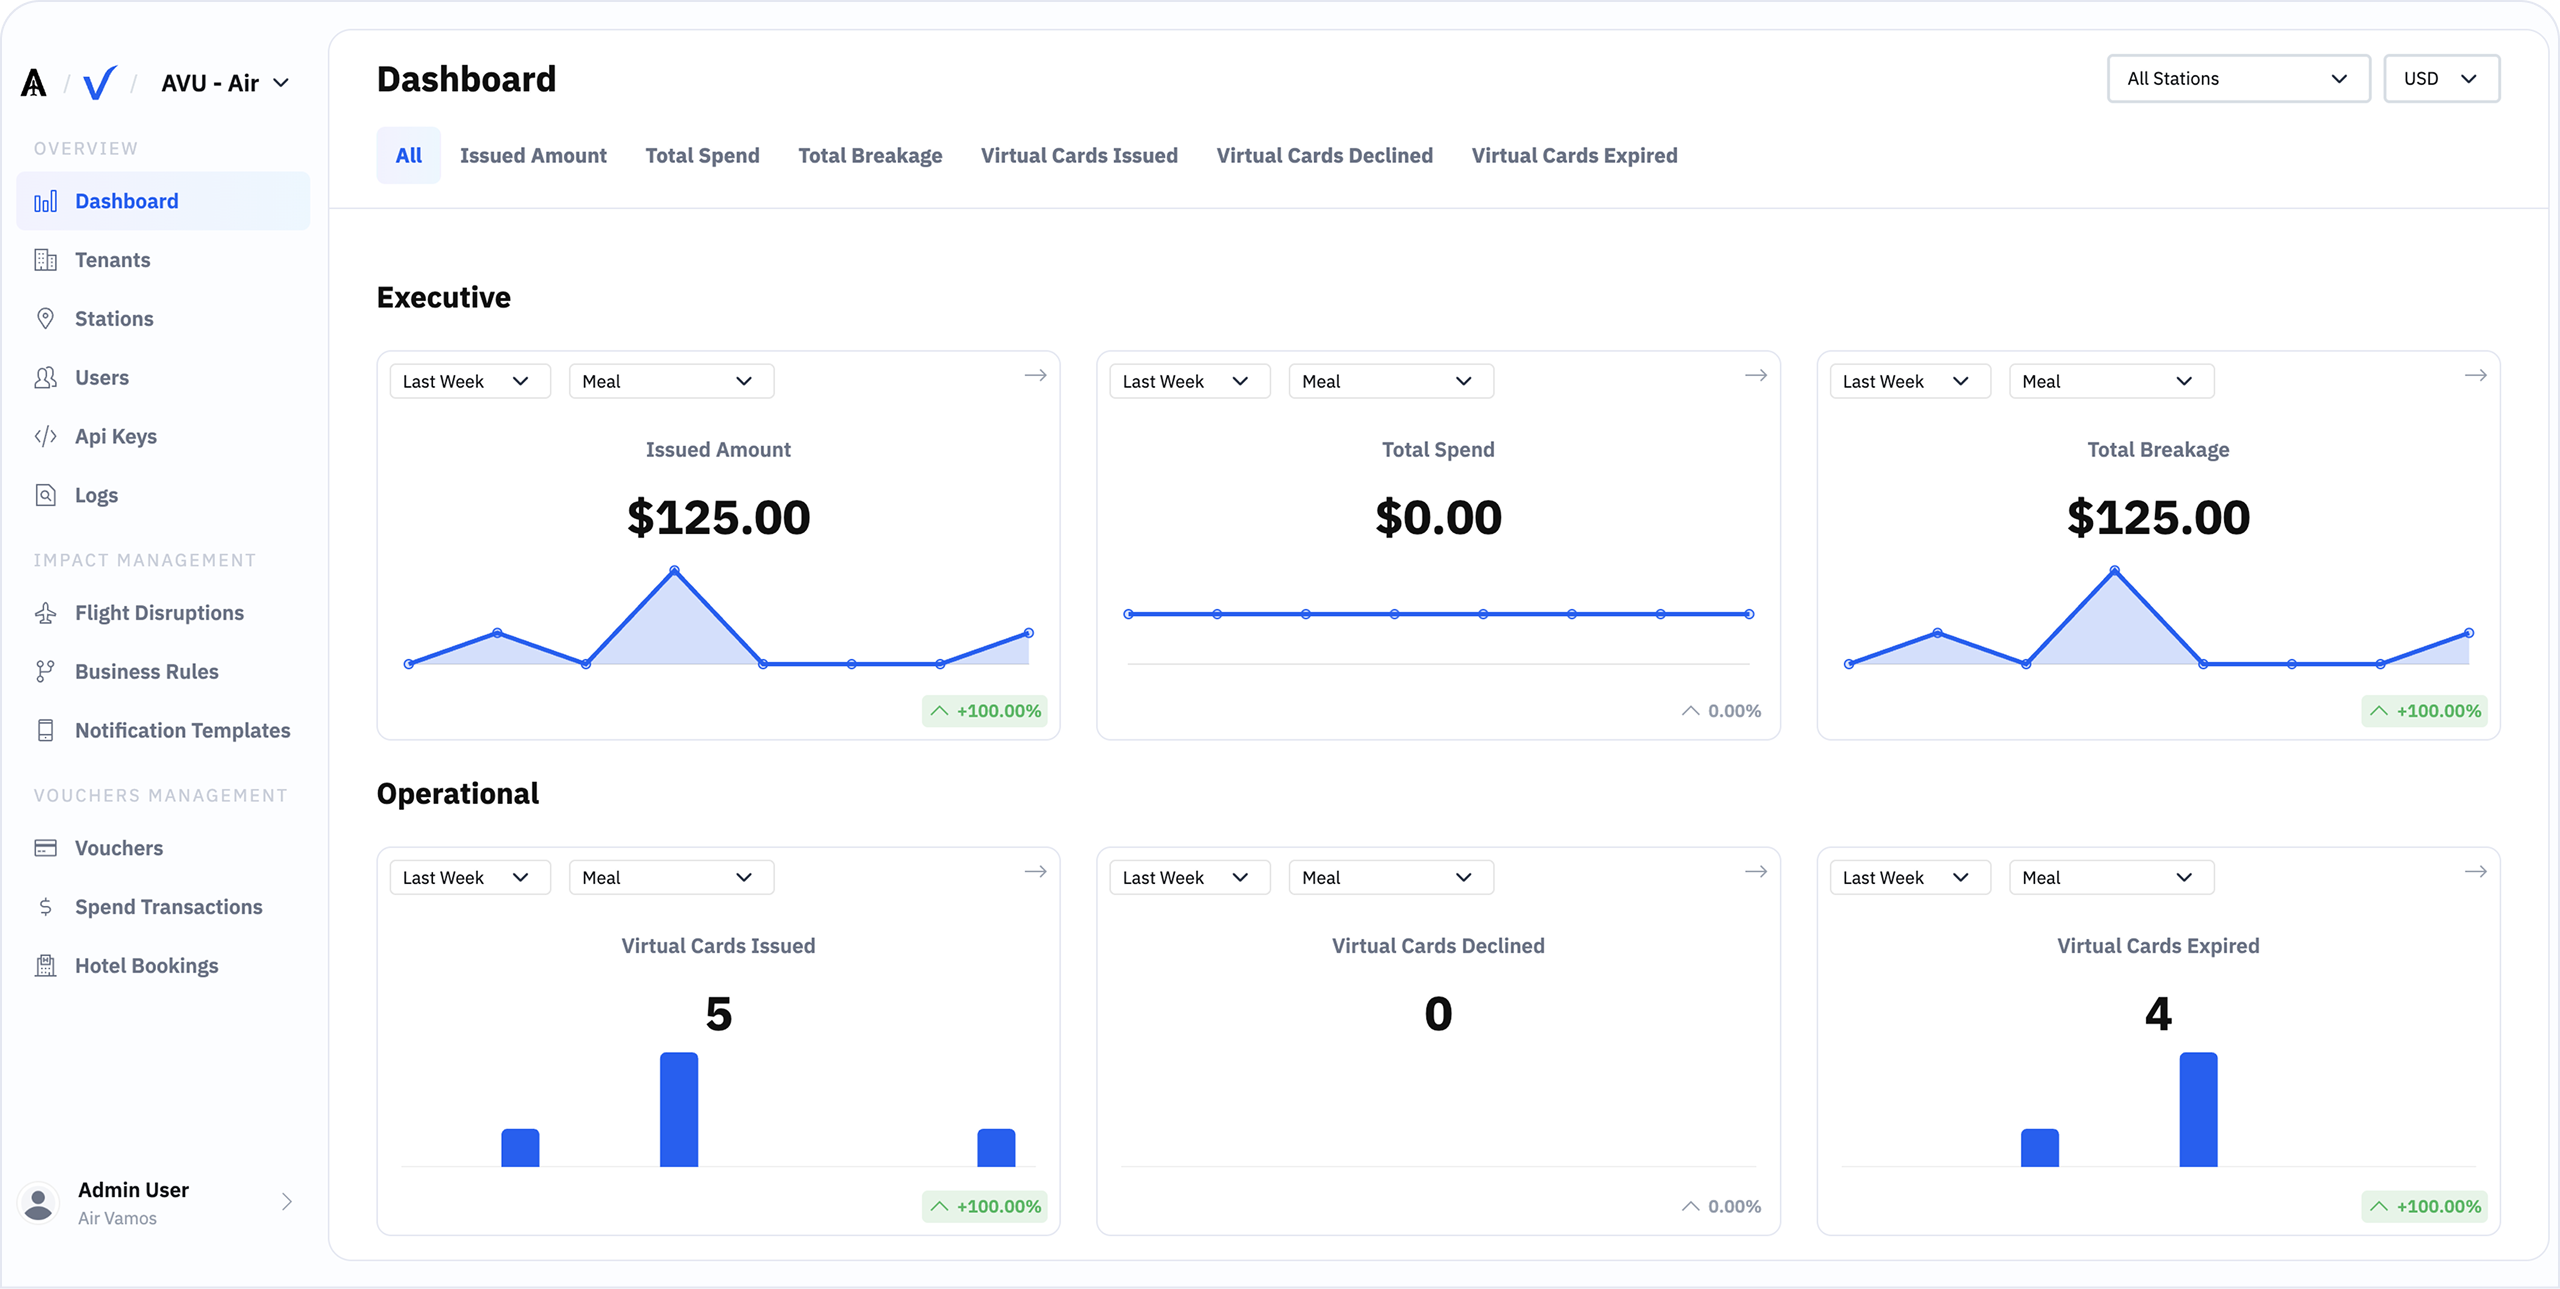2560x1289 pixels.
Task: Open the Meal filter on Issued Amount card
Action: (669, 380)
